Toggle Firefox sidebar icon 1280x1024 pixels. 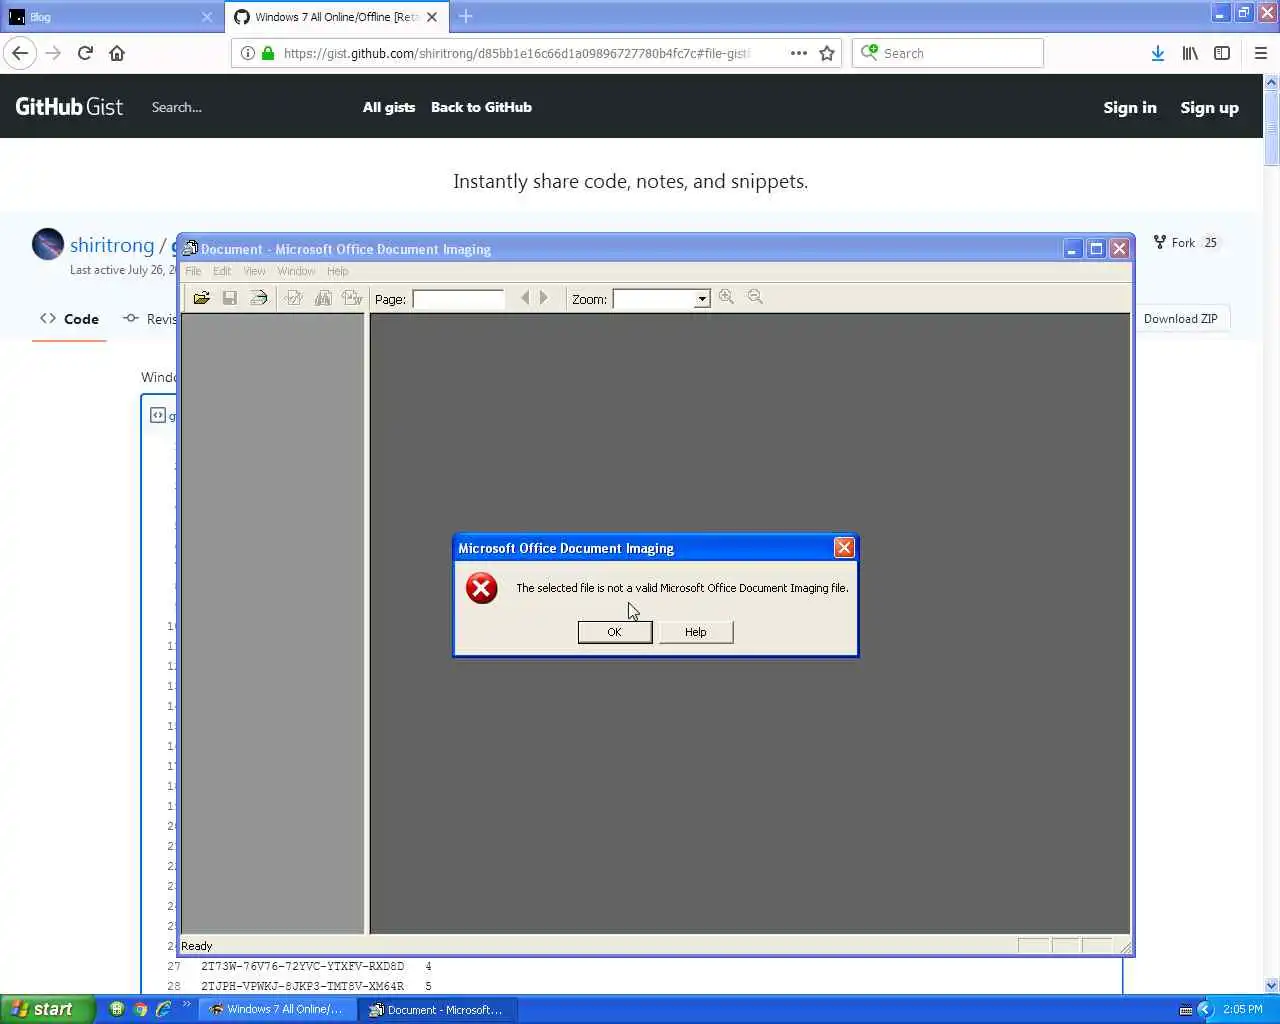1222,53
